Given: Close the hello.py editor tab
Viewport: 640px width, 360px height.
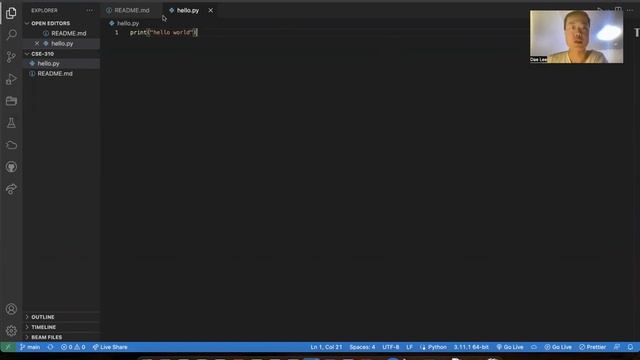Looking at the screenshot, I should click(x=211, y=10).
